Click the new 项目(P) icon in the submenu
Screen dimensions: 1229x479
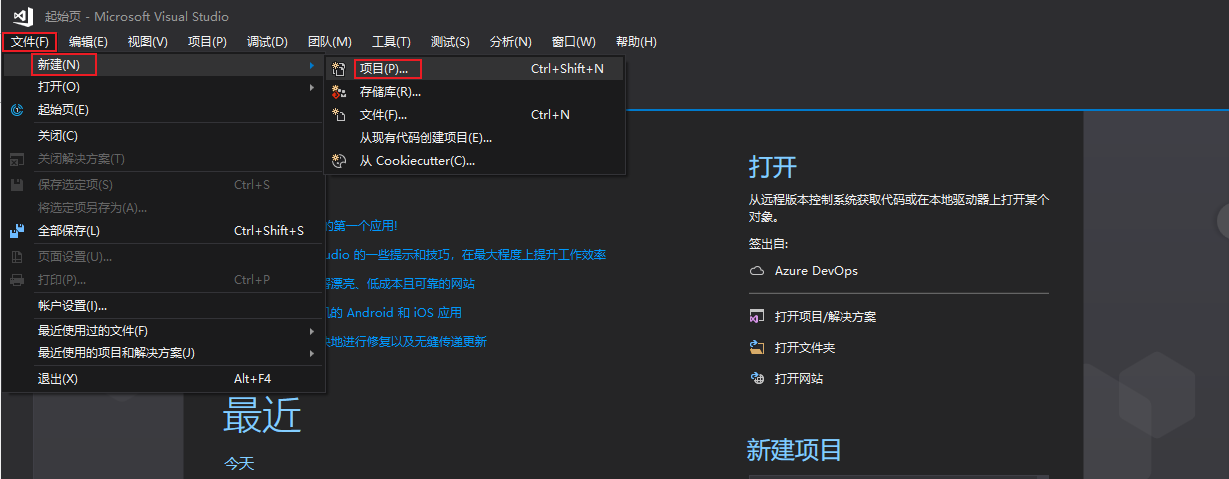point(339,69)
